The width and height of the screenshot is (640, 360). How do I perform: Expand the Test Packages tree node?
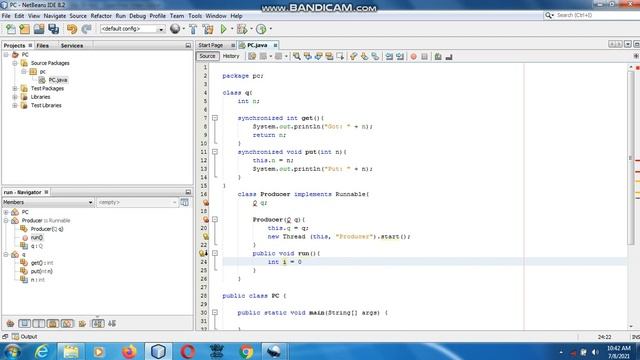click(x=15, y=89)
